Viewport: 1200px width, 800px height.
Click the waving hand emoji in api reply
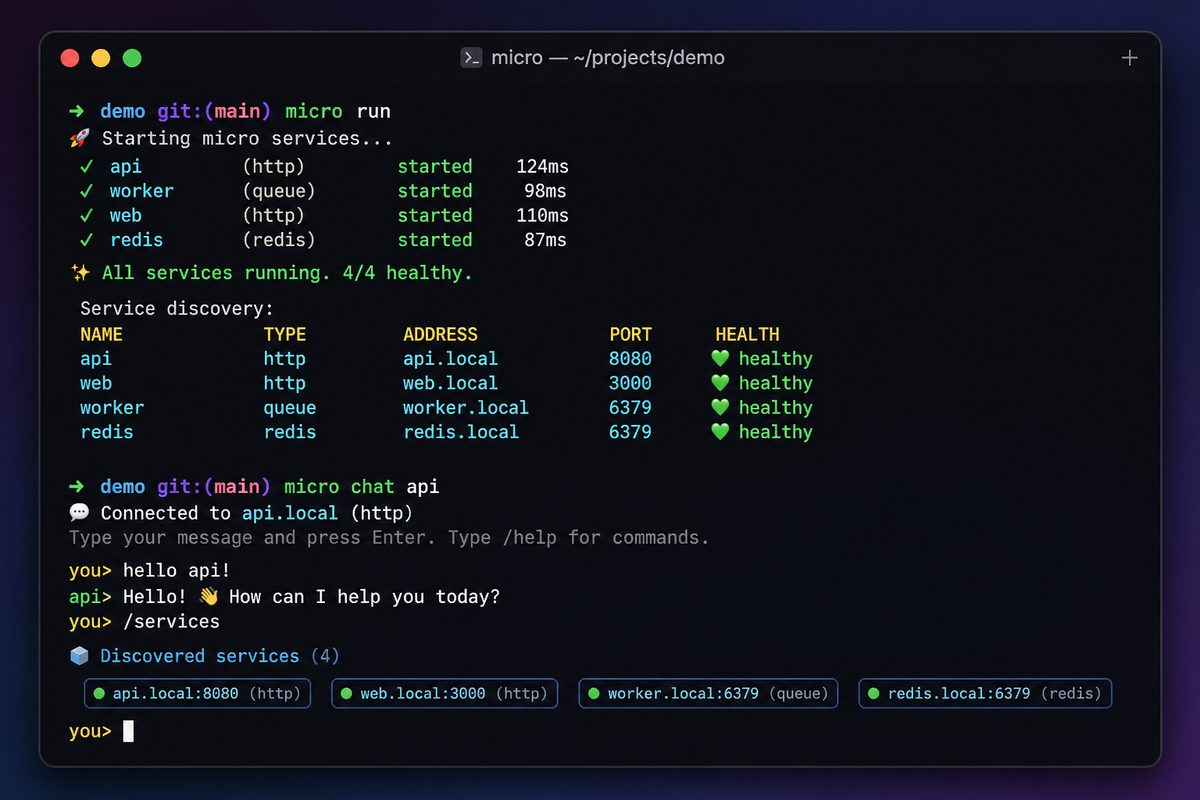point(208,597)
